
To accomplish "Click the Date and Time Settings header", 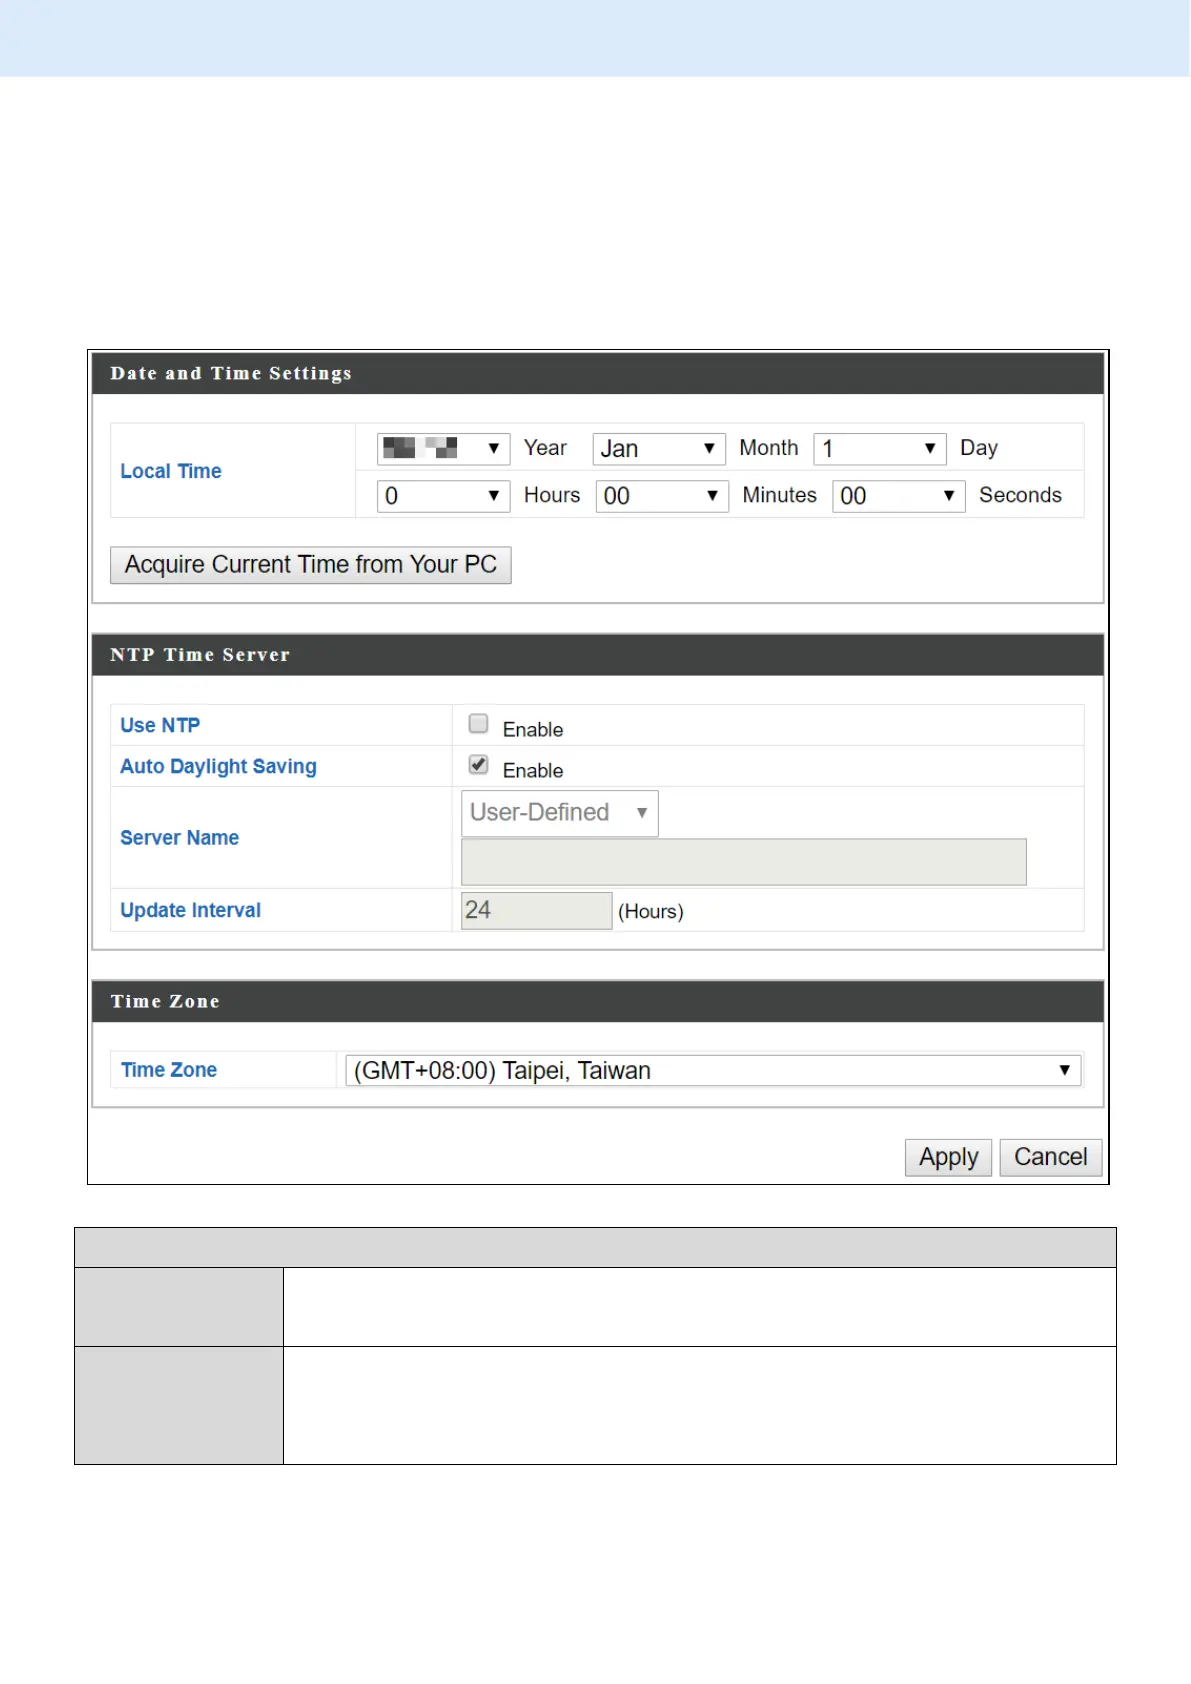I will point(231,373).
